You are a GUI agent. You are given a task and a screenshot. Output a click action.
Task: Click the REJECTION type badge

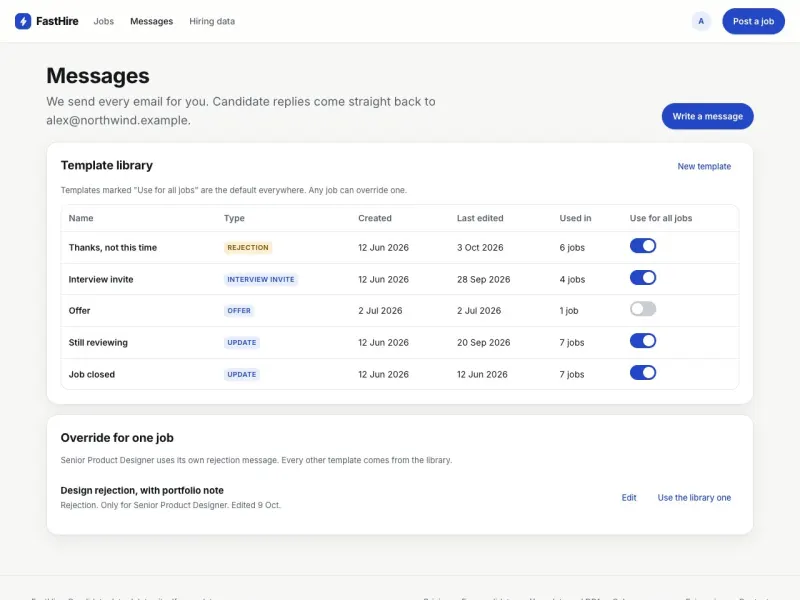tap(248, 247)
